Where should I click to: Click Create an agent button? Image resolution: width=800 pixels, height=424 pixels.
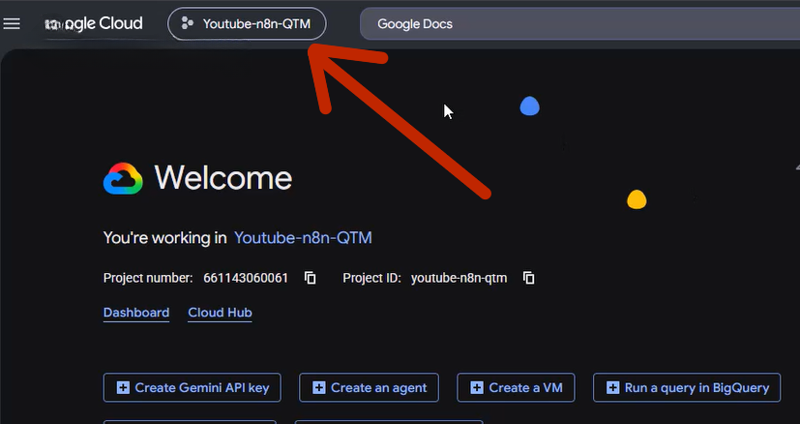(x=369, y=388)
